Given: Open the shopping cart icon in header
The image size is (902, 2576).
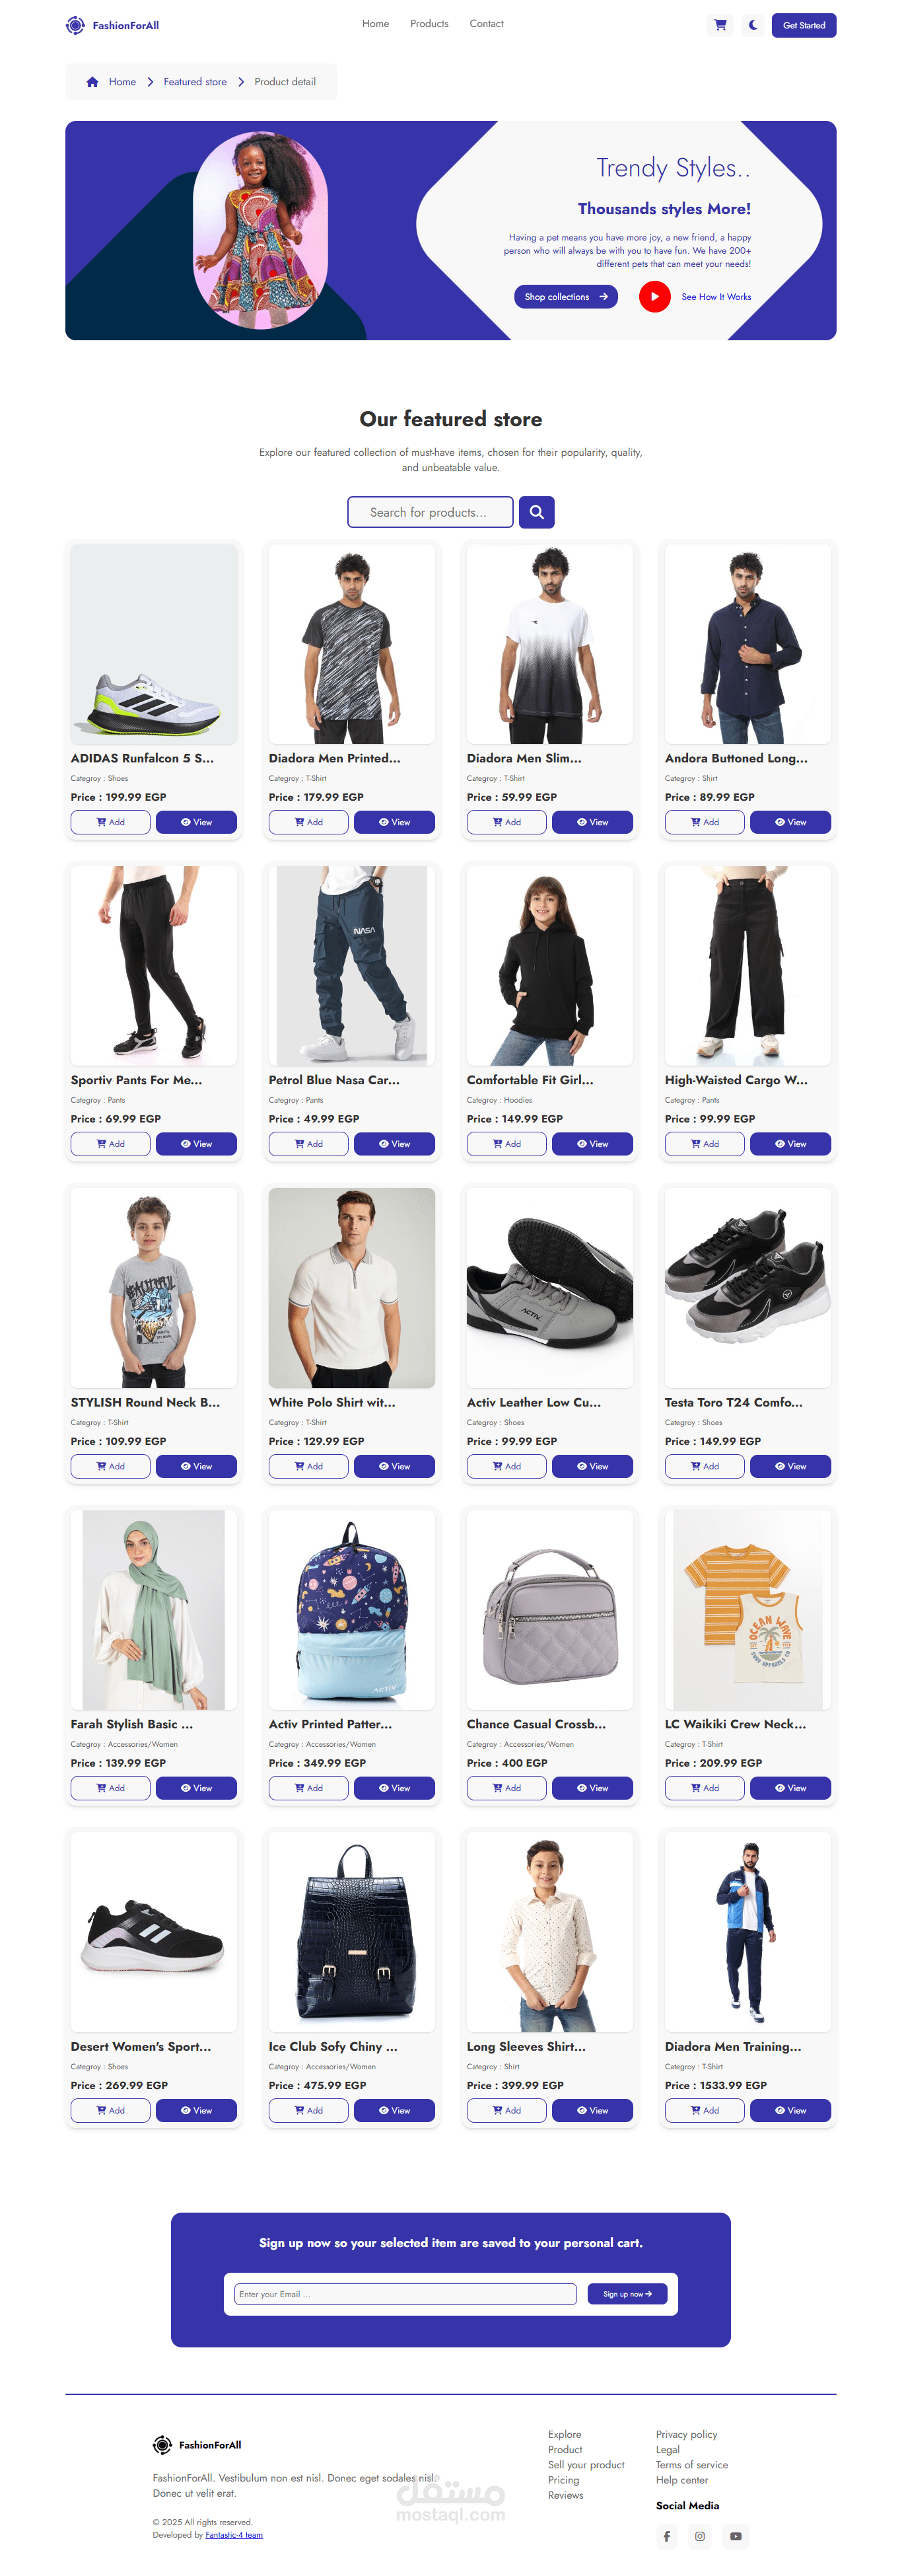Looking at the screenshot, I should coord(720,25).
